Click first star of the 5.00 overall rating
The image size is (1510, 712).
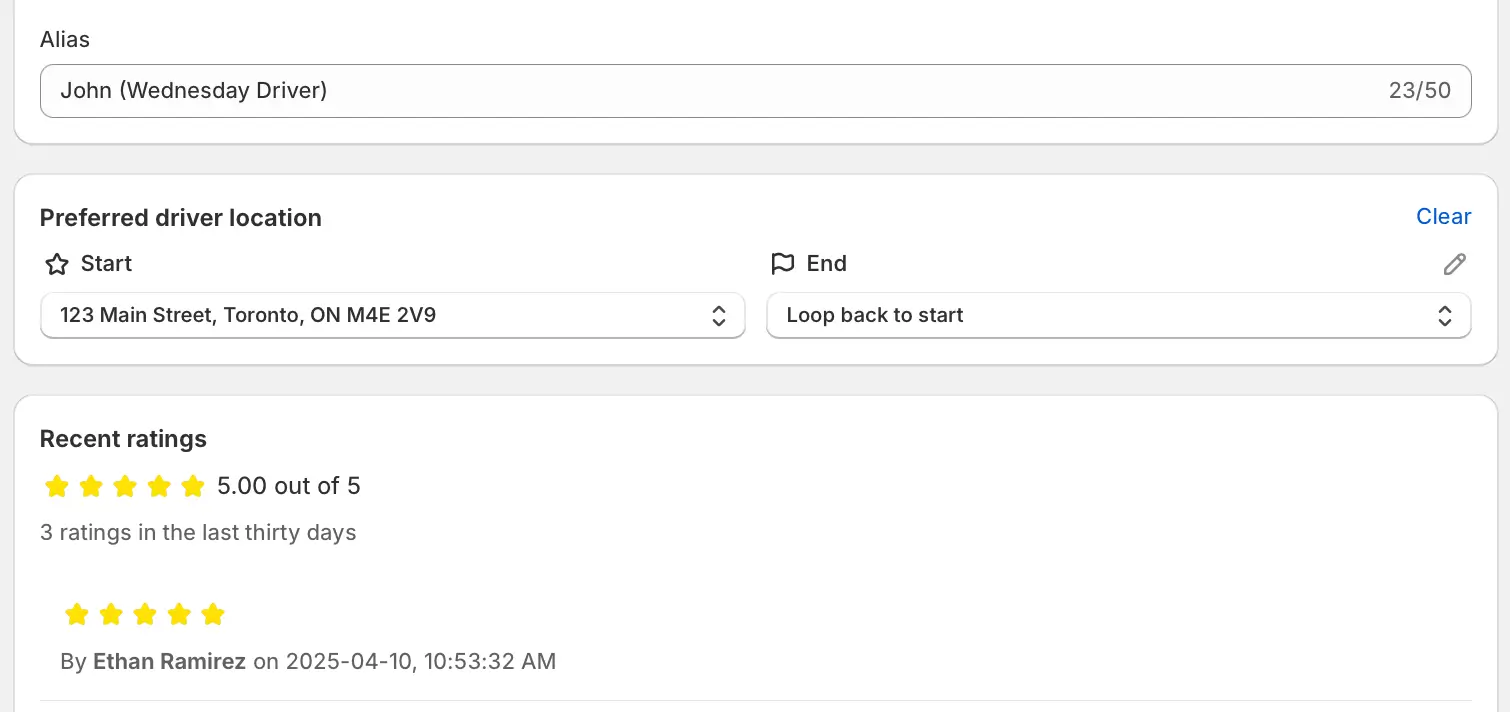point(57,487)
